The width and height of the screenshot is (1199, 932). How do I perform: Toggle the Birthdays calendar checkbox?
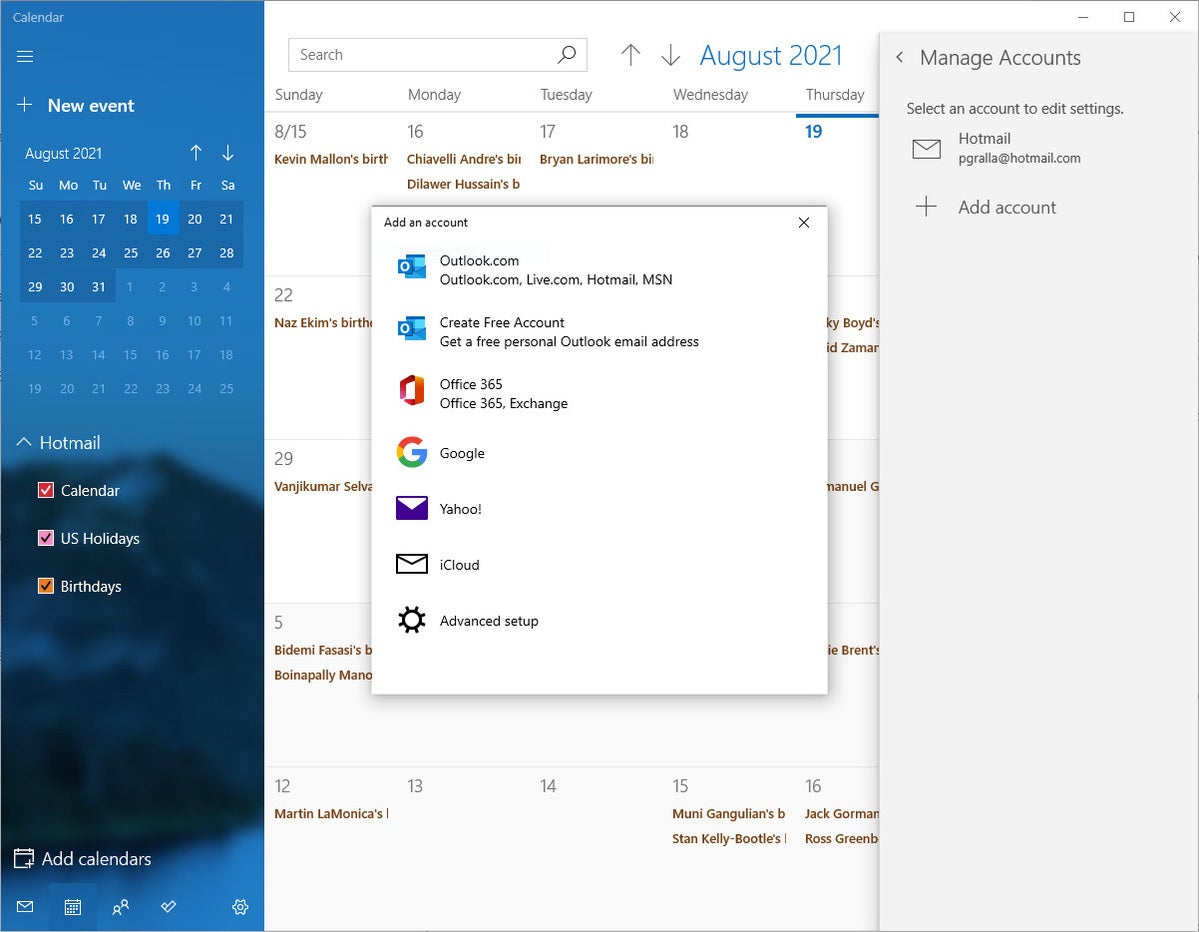tap(46, 586)
